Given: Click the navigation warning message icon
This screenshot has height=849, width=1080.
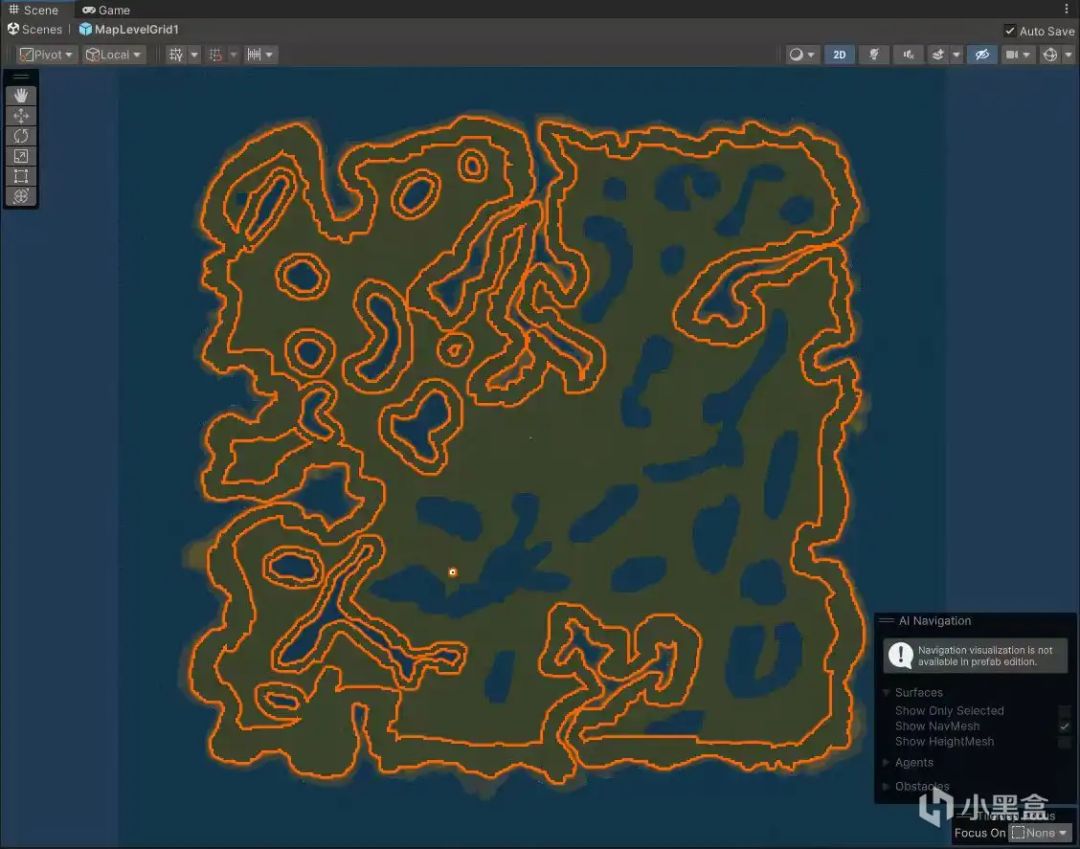Looking at the screenshot, I should (x=900, y=655).
